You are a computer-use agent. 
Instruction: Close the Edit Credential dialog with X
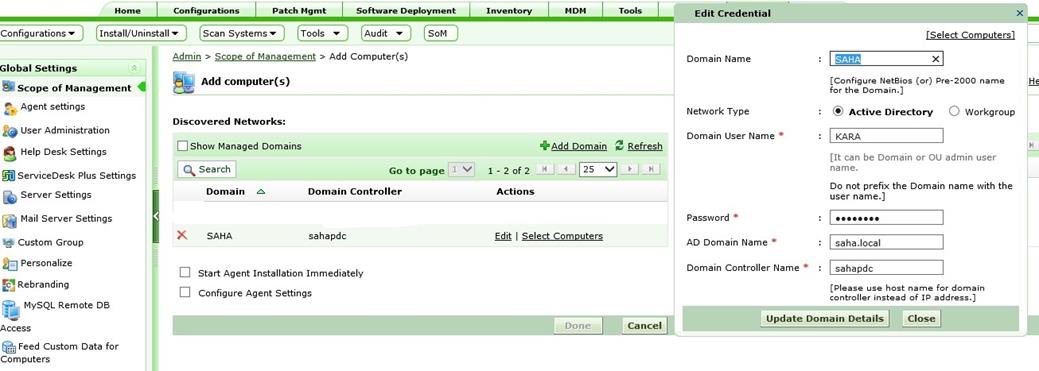click(1019, 13)
